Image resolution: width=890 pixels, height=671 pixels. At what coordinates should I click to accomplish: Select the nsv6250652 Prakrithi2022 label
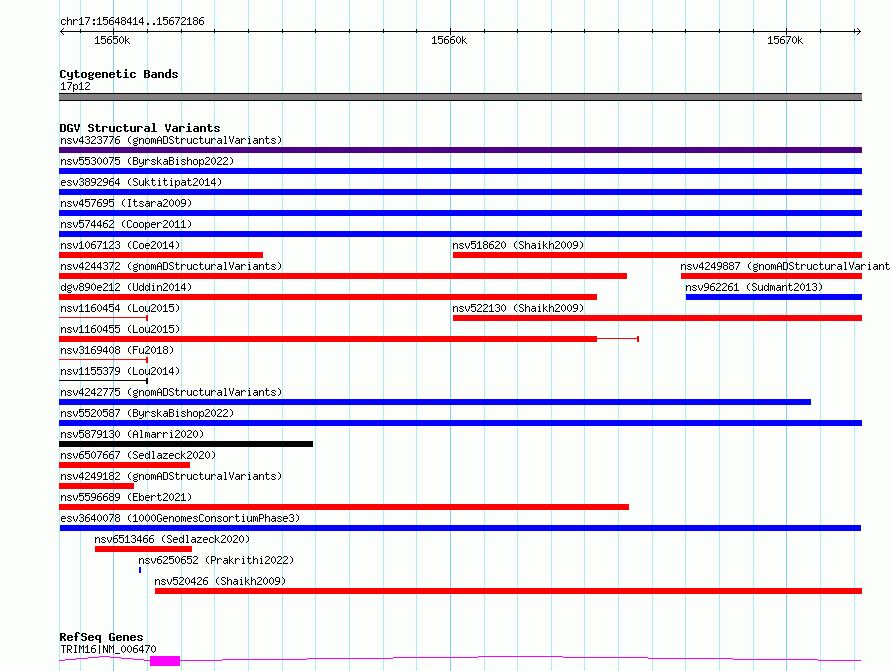[x=216, y=560]
